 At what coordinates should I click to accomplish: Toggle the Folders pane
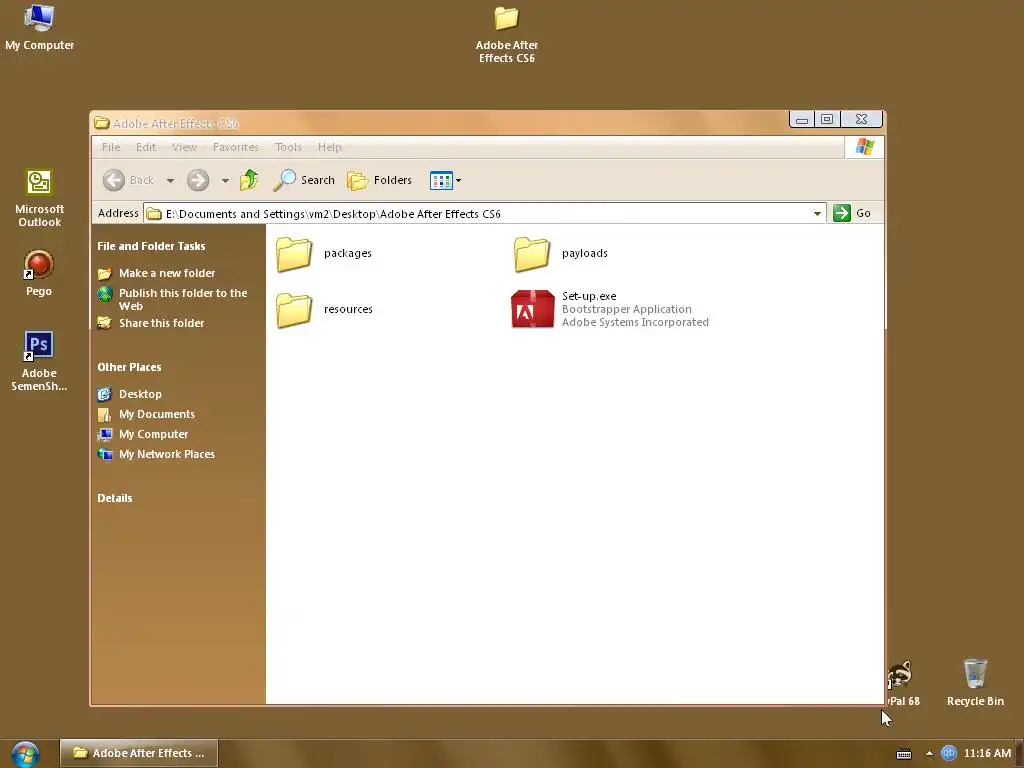click(x=379, y=180)
